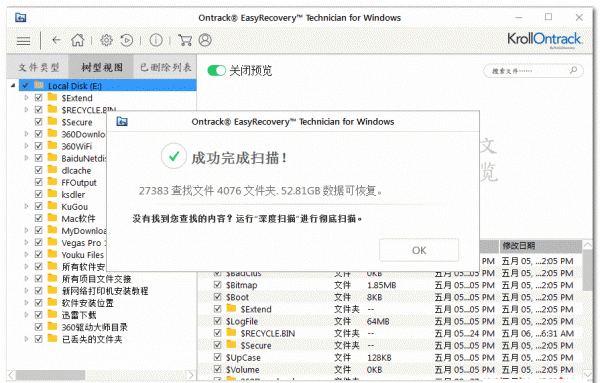Expand the 迅雷下载 tree node
This screenshot has width=600, height=383.
coord(26,315)
